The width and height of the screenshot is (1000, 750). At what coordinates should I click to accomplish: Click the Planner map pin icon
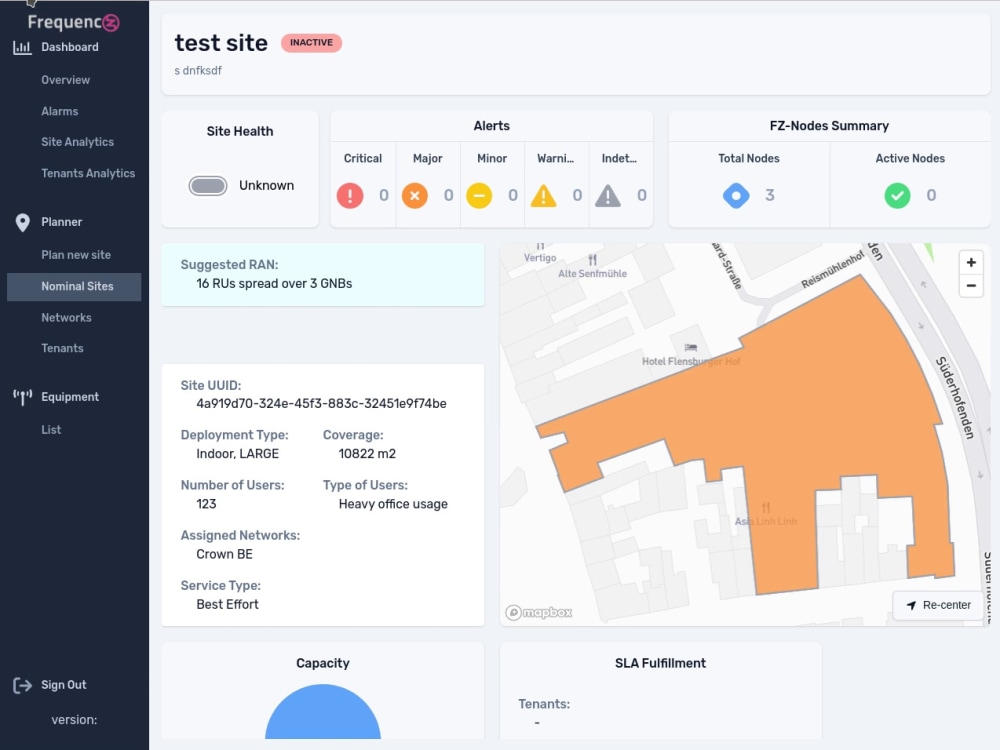(22, 223)
